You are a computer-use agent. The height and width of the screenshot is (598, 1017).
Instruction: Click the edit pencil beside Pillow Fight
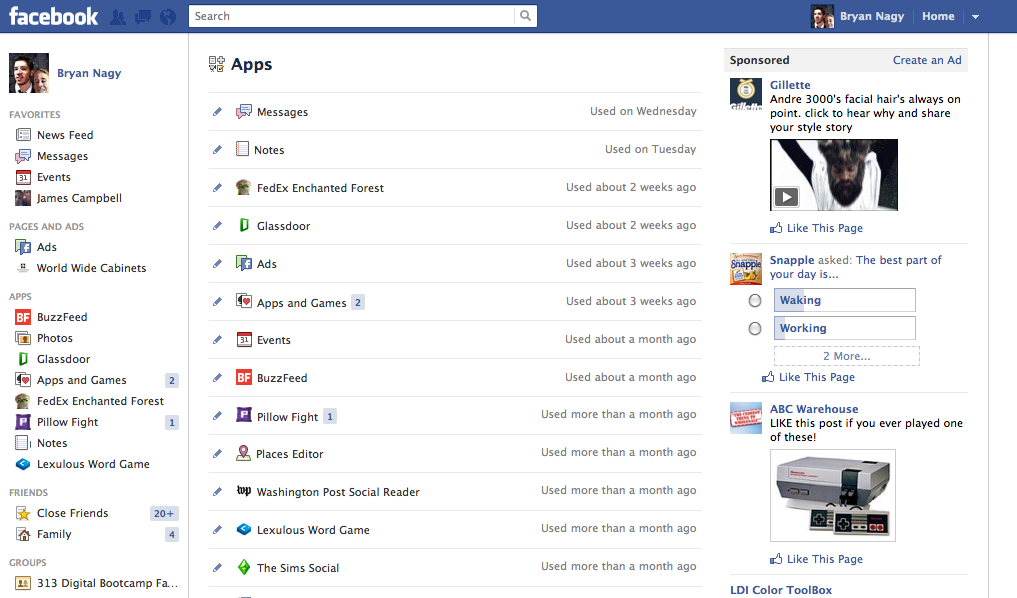coord(218,416)
